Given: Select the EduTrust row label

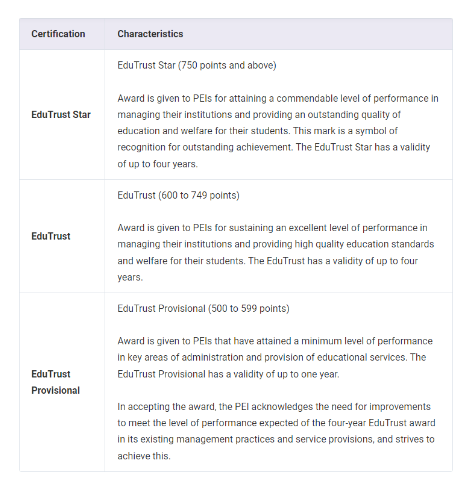Looking at the screenshot, I should tap(51, 236).
